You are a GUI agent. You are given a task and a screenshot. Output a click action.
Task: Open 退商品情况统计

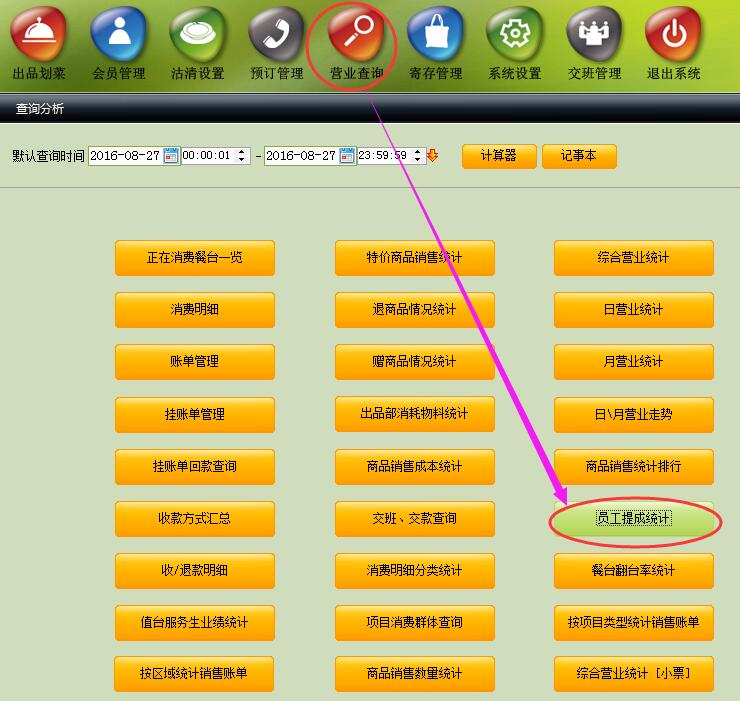(414, 310)
